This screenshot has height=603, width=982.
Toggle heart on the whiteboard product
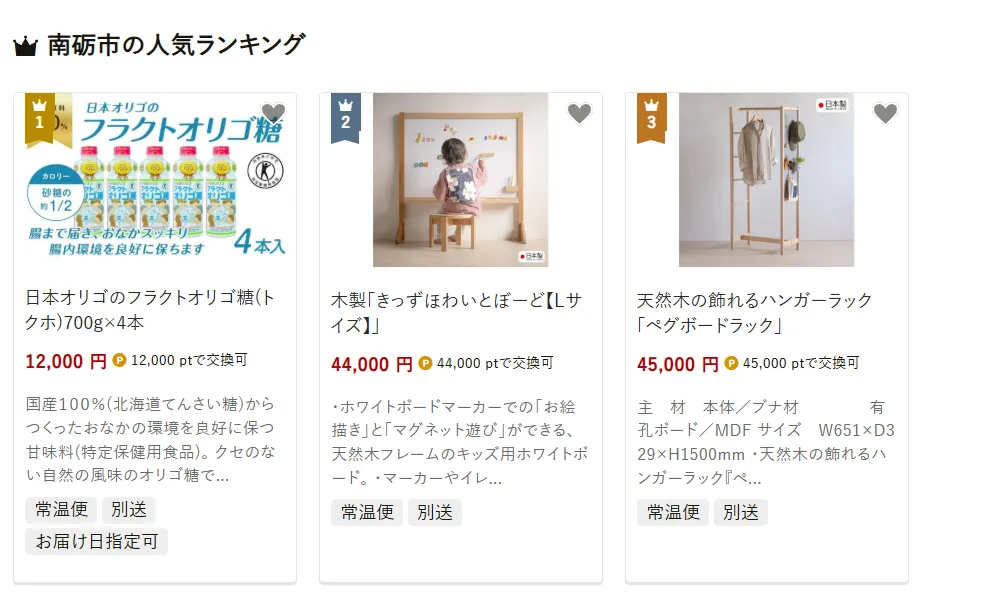(x=579, y=114)
